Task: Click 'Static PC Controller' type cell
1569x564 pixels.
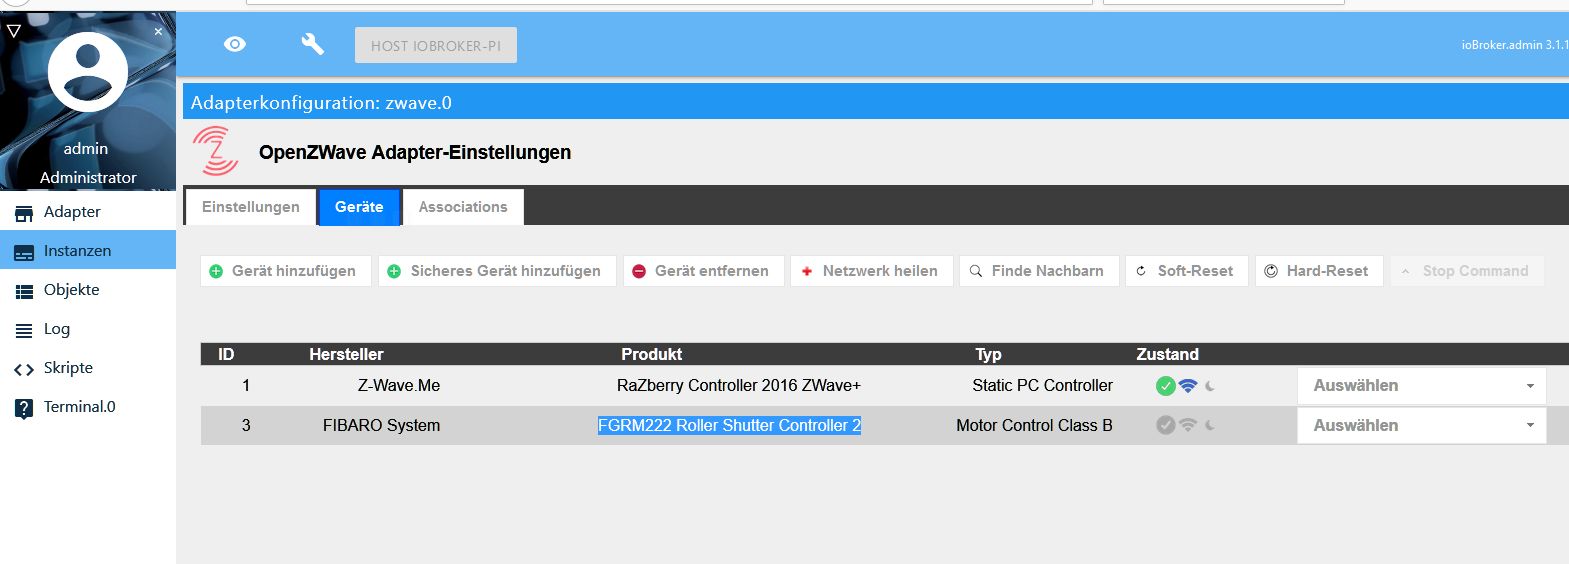Action: click(x=1042, y=385)
